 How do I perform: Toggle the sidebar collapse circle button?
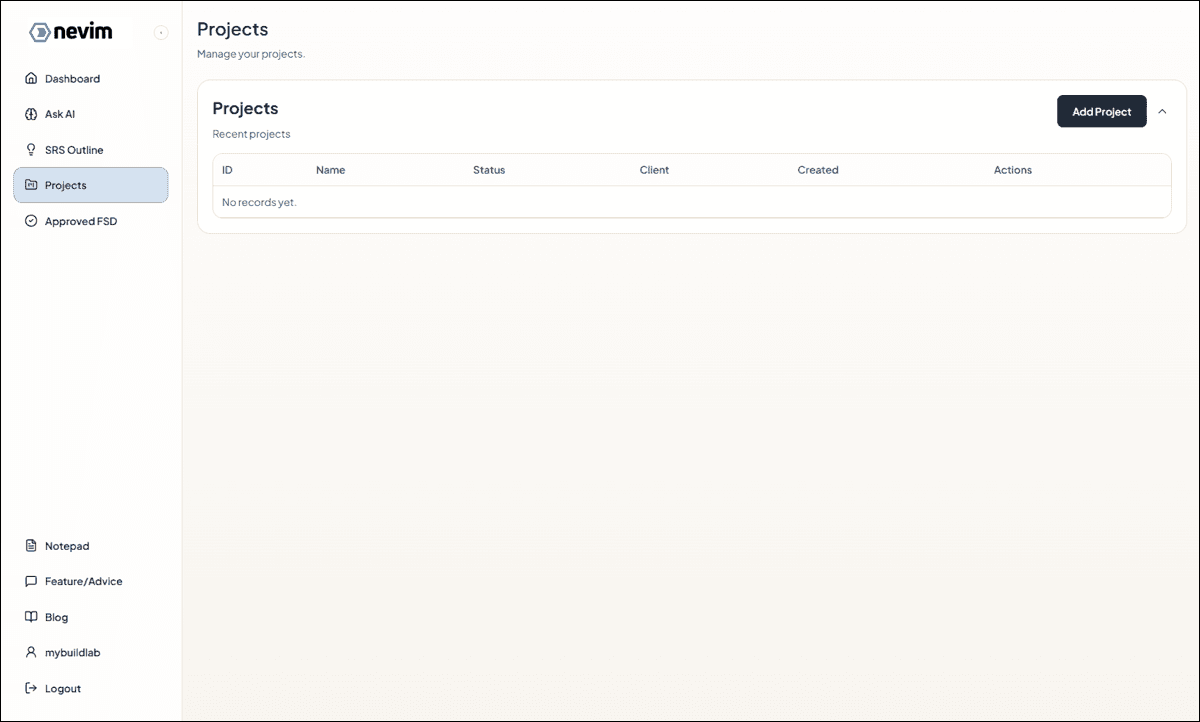pos(160,32)
